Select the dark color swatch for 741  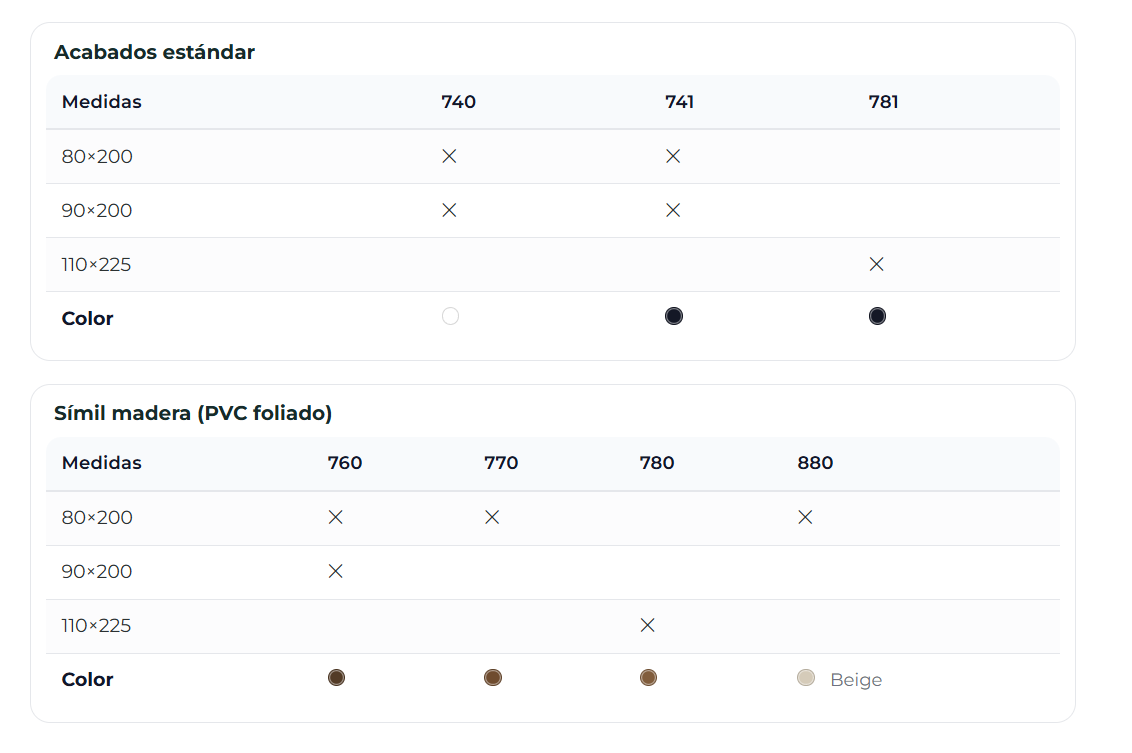674,317
